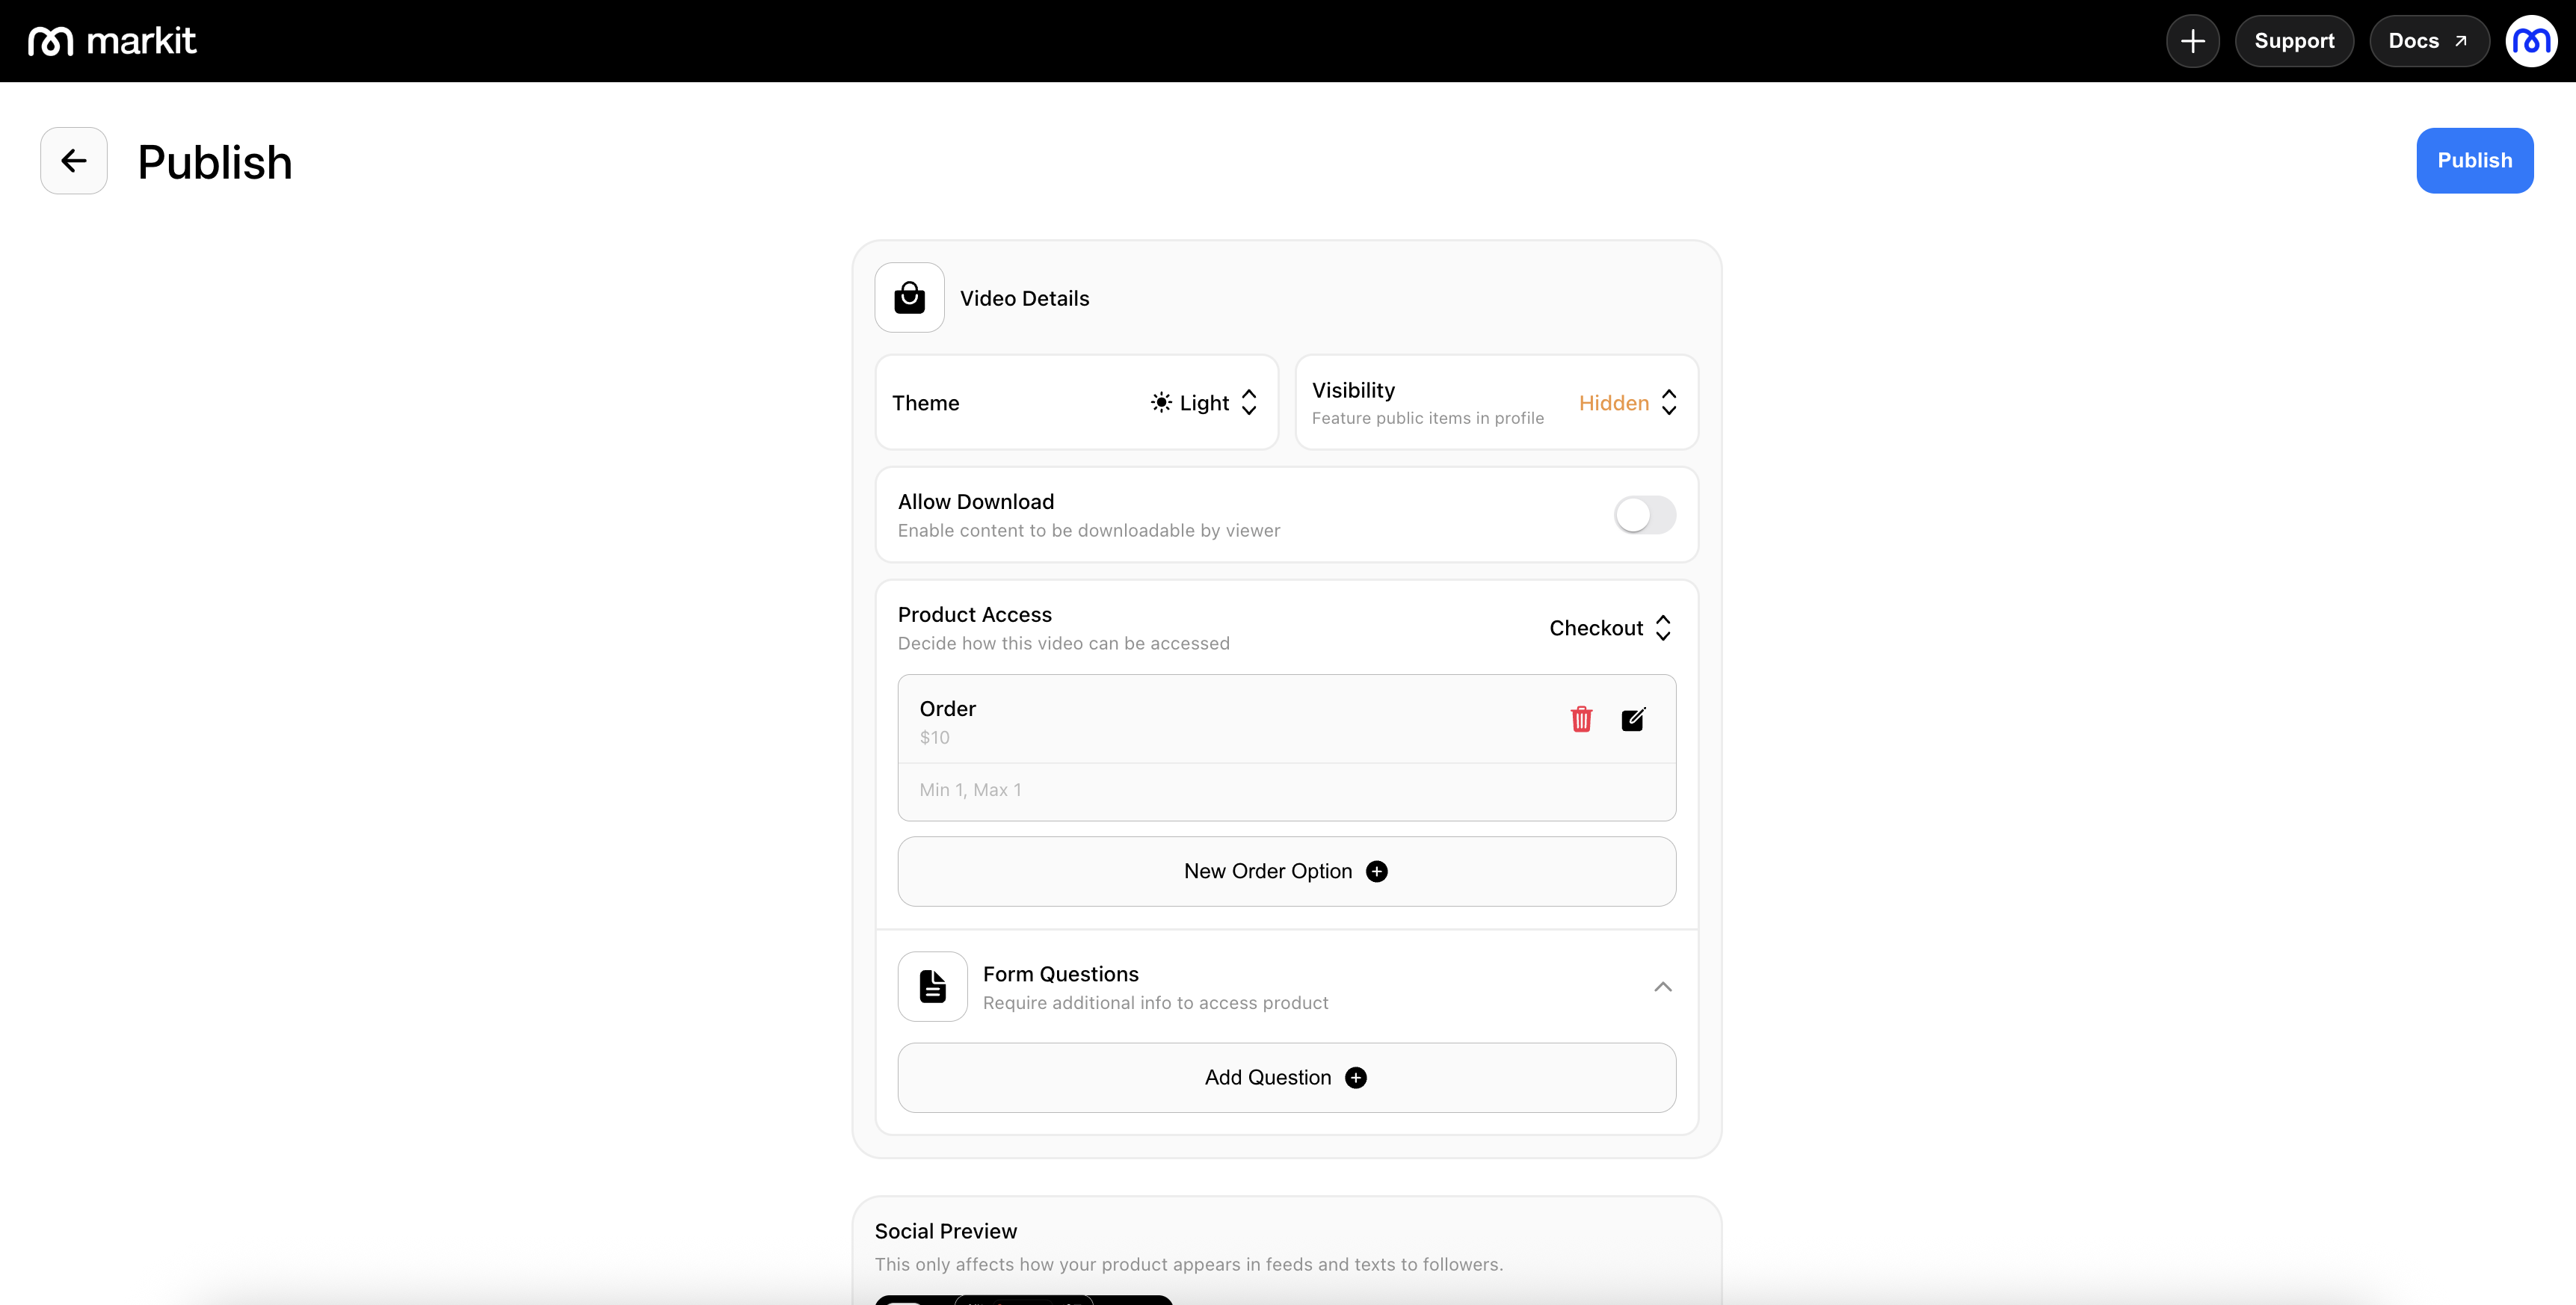Click the blue Publish button

coord(2474,161)
